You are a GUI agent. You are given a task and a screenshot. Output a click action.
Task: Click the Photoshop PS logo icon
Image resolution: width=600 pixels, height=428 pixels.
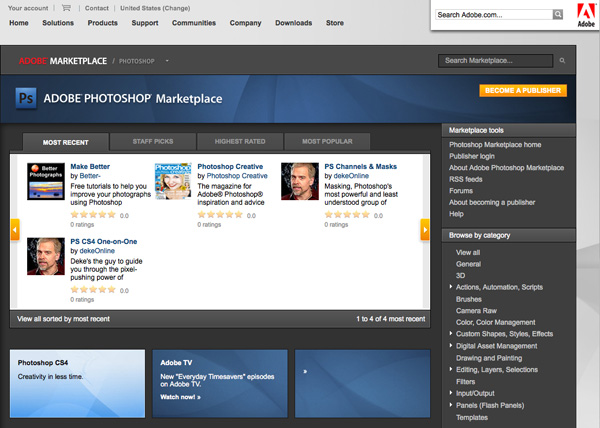tap(27, 98)
